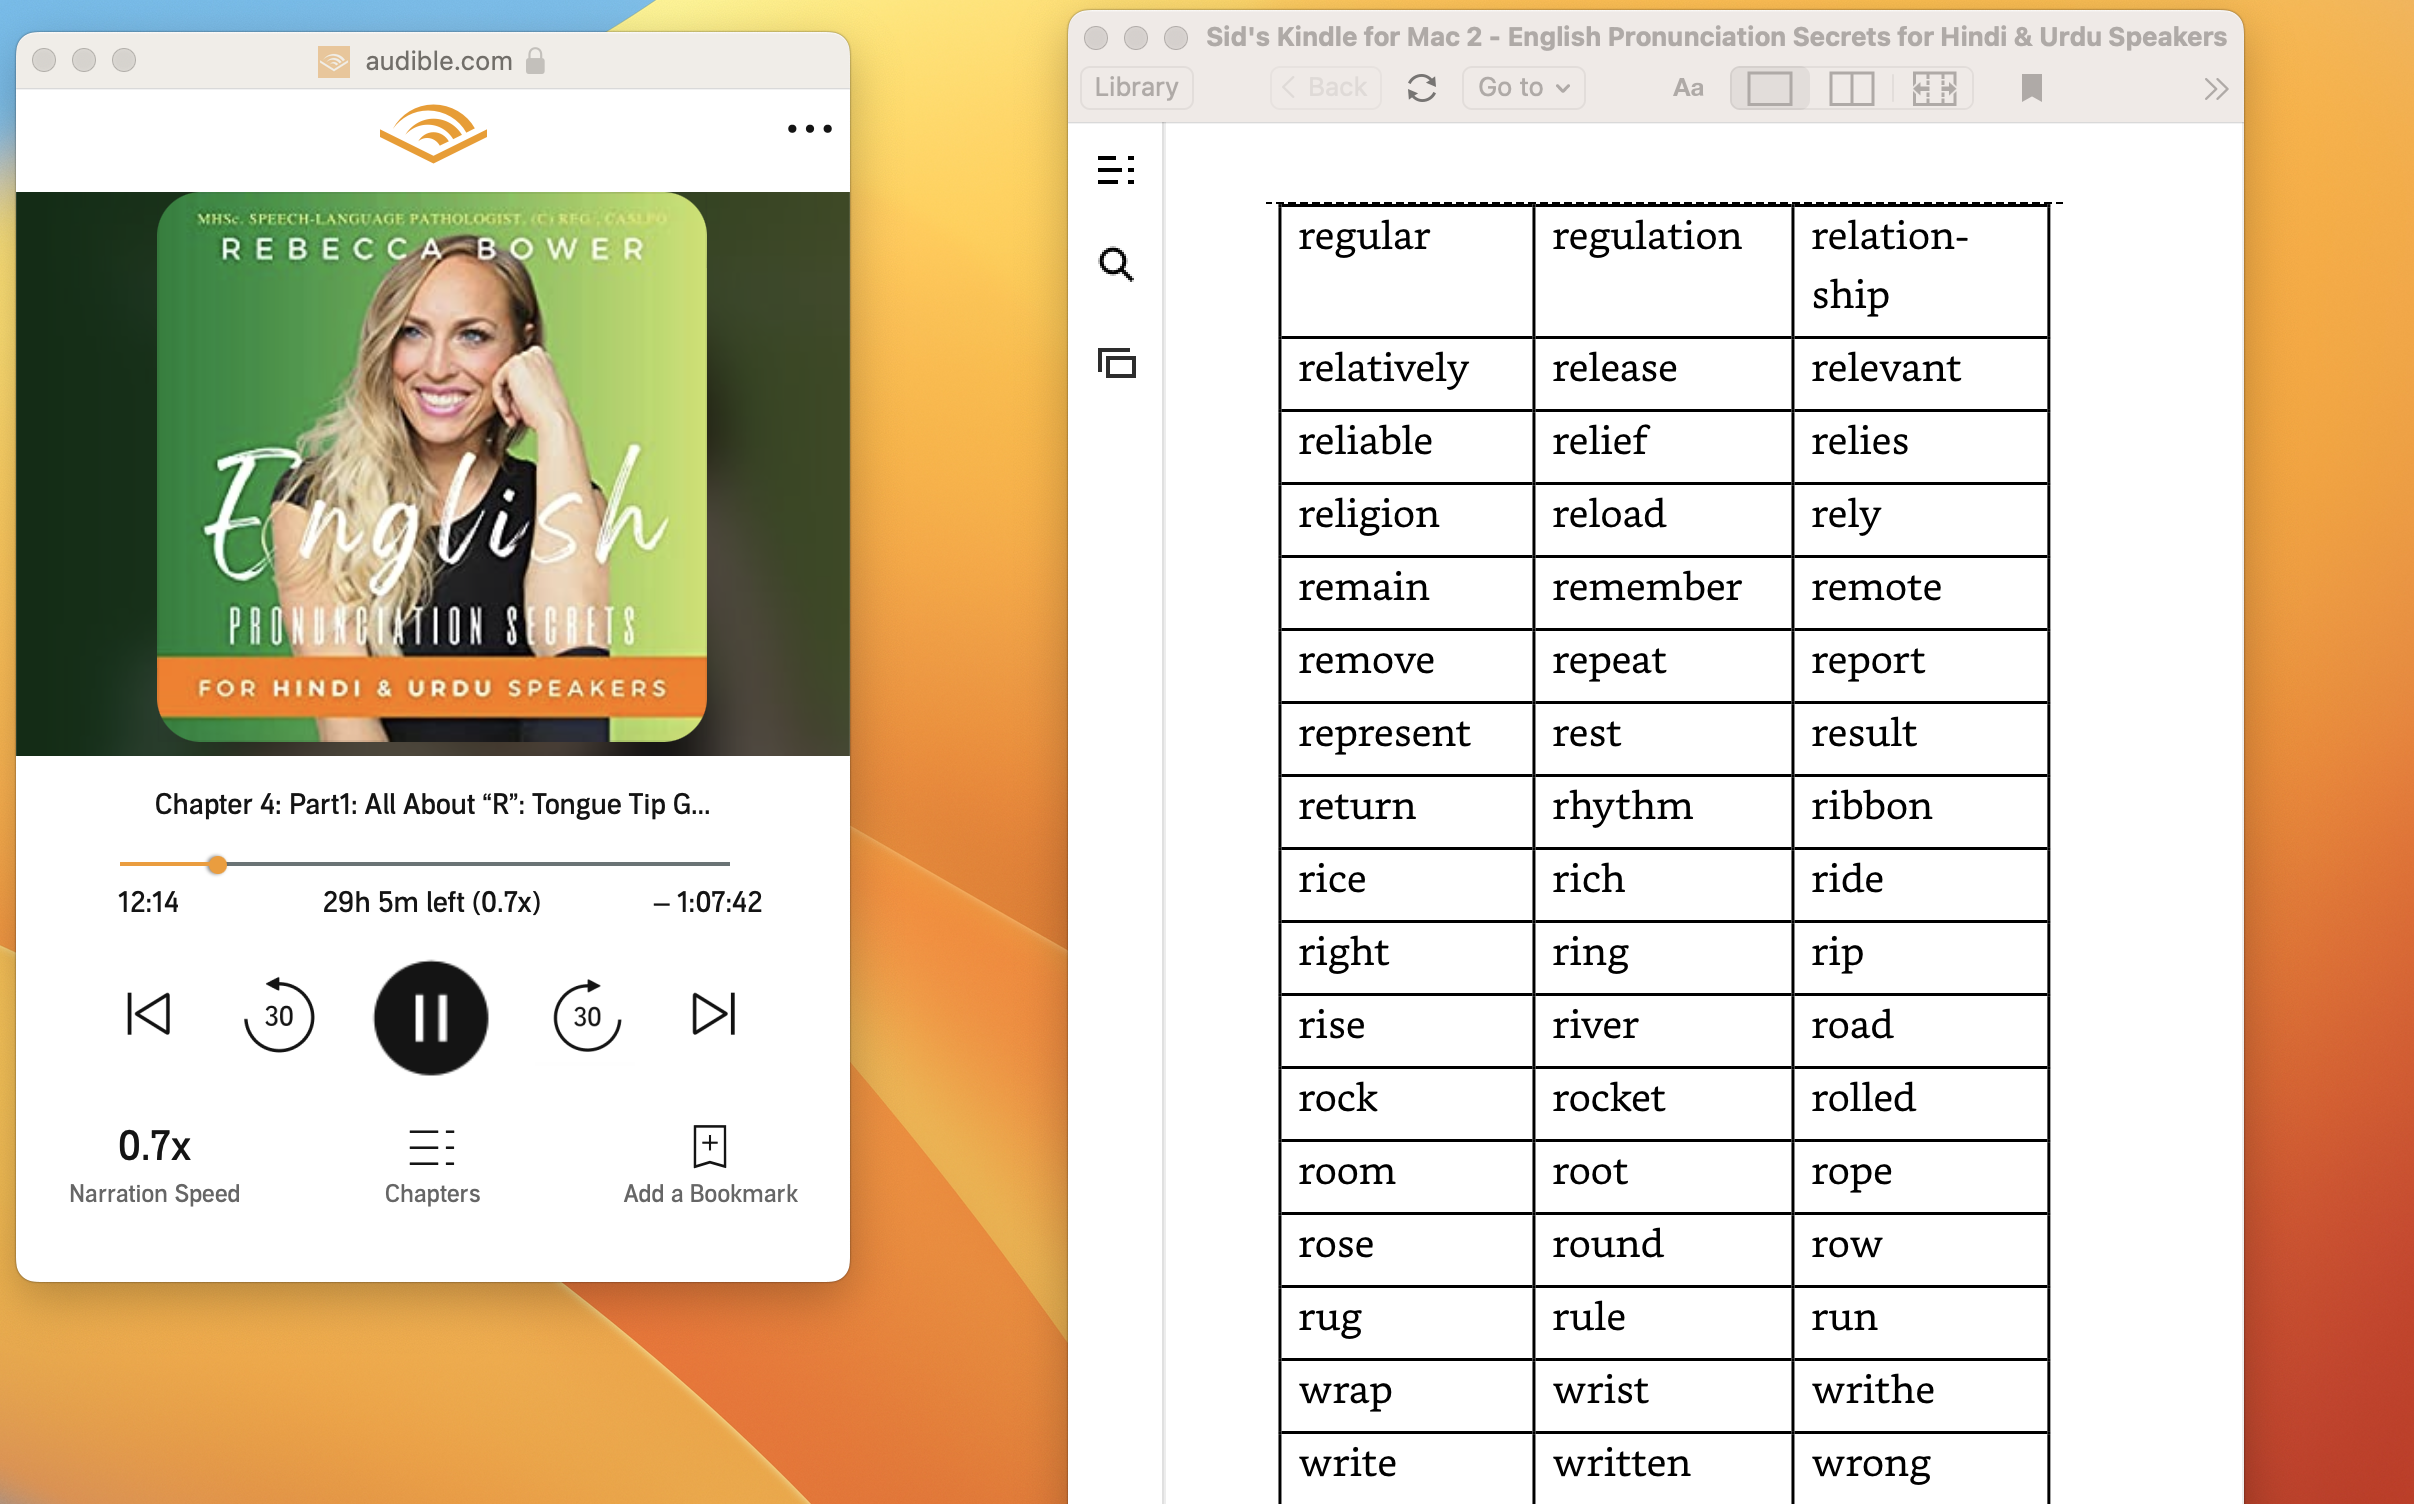Switch to two-column page view
The width and height of the screenshot is (2414, 1504).
point(1851,88)
